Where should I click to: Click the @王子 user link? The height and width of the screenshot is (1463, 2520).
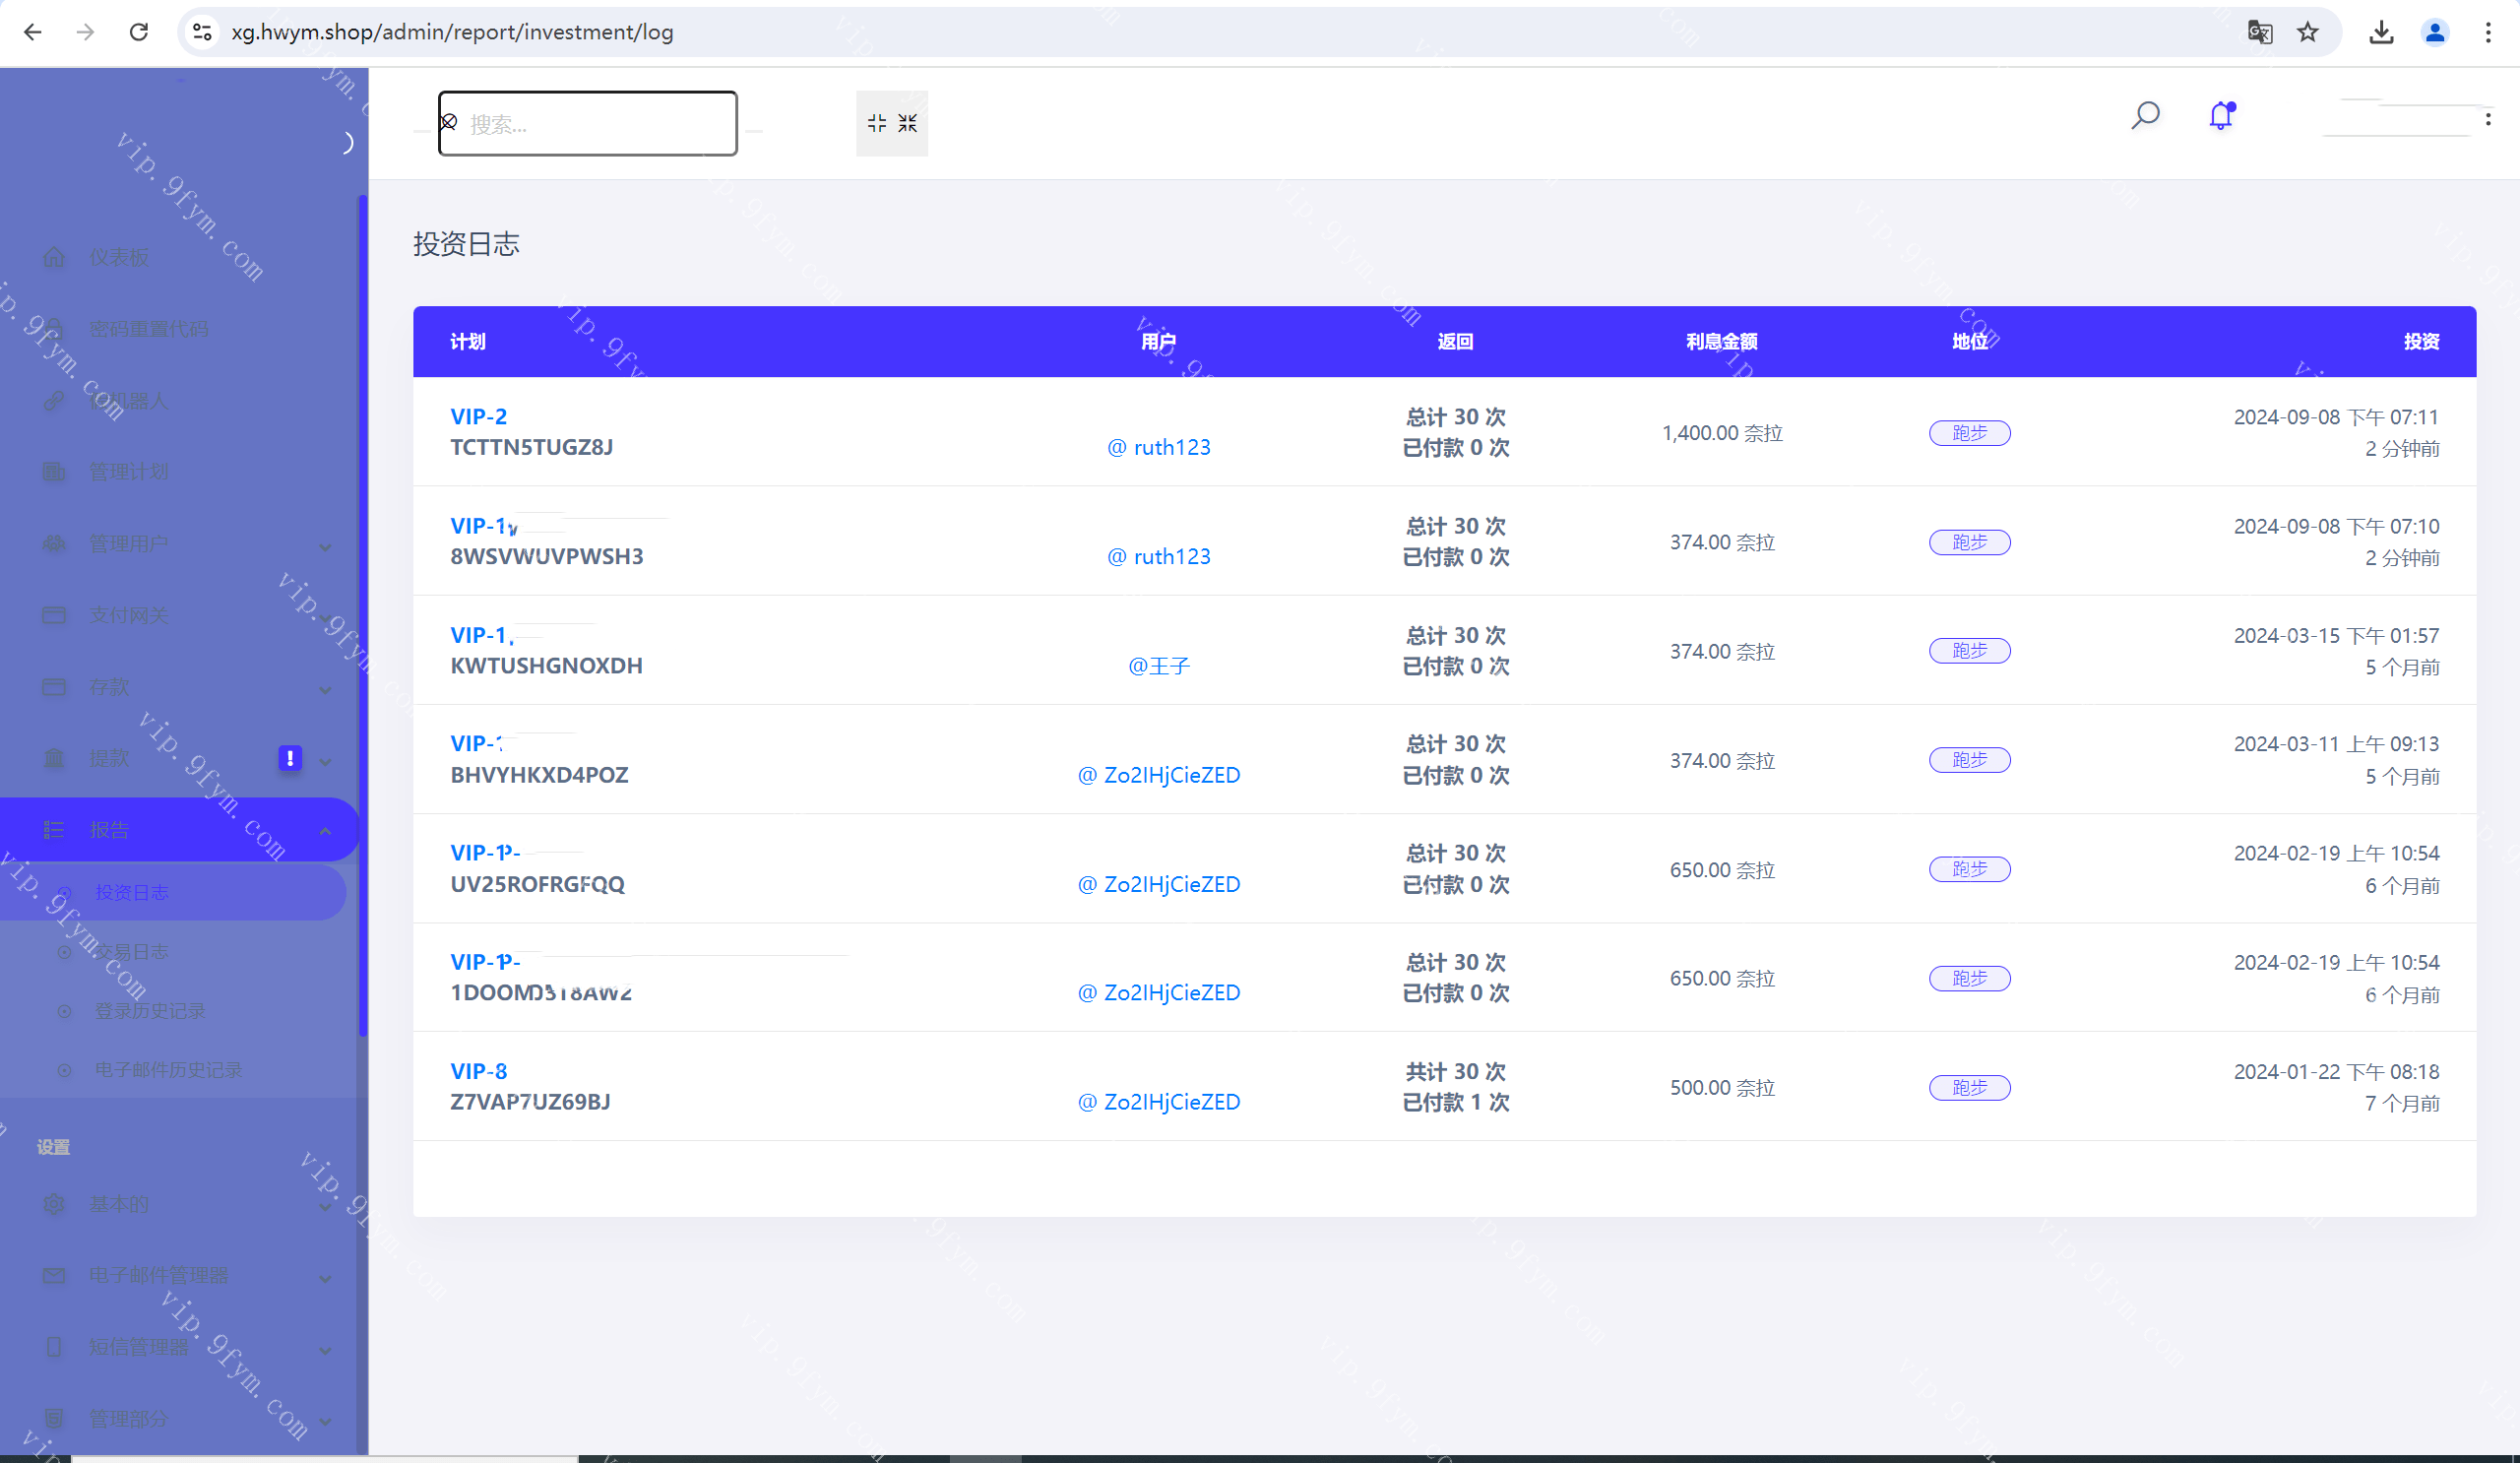click(x=1158, y=666)
